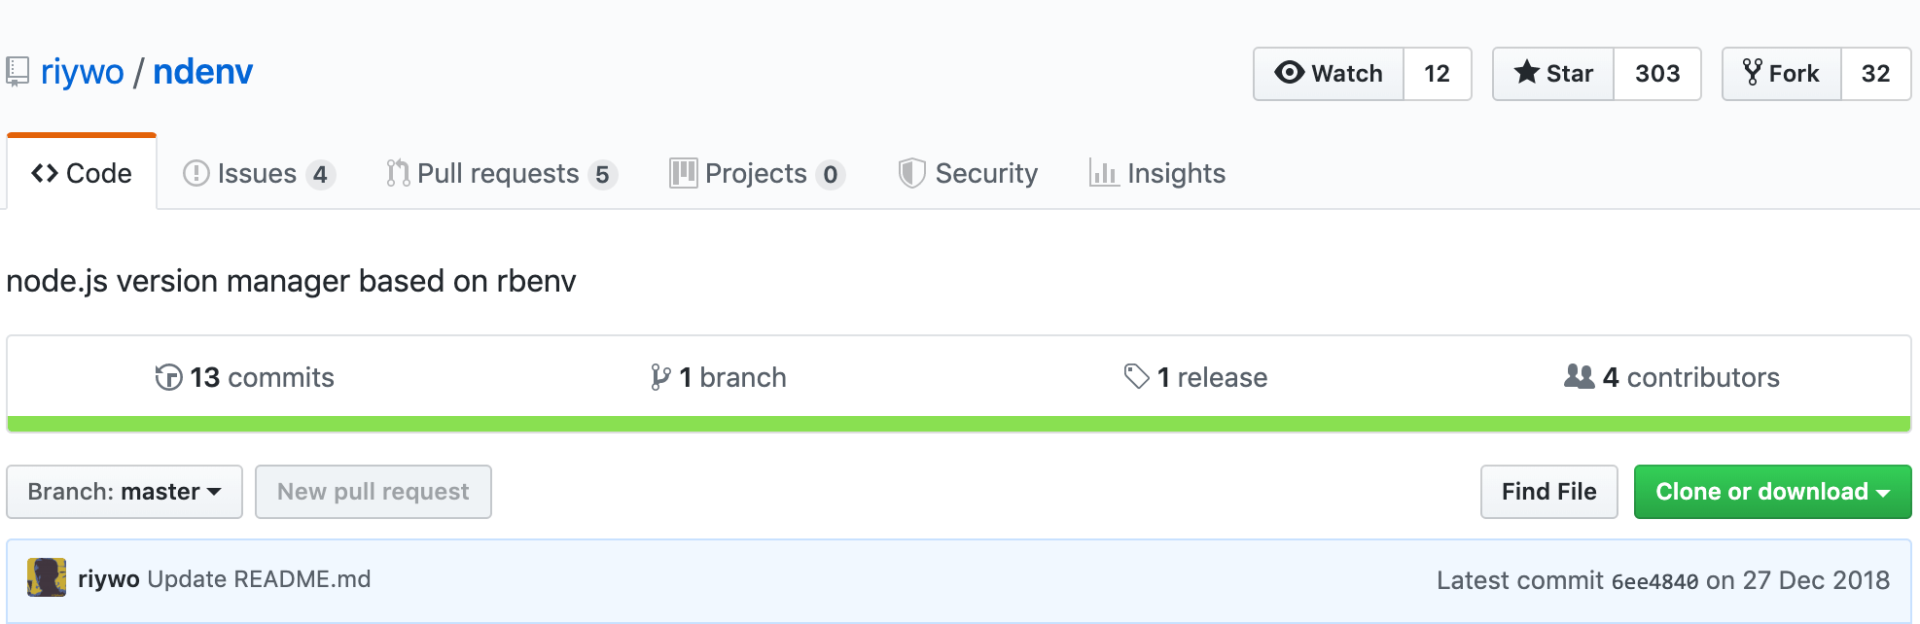1920x624 pixels.
Task: Click the Find File button
Action: (x=1548, y=491)
